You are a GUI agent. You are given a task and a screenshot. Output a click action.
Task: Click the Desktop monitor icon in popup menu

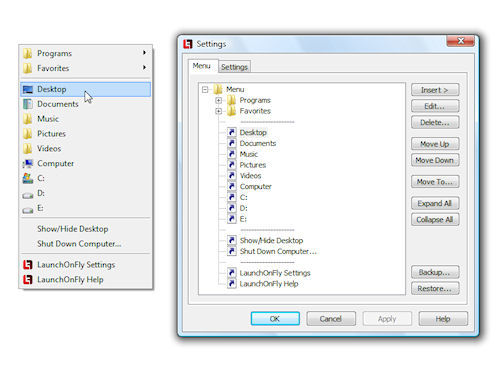pos(28,89)
